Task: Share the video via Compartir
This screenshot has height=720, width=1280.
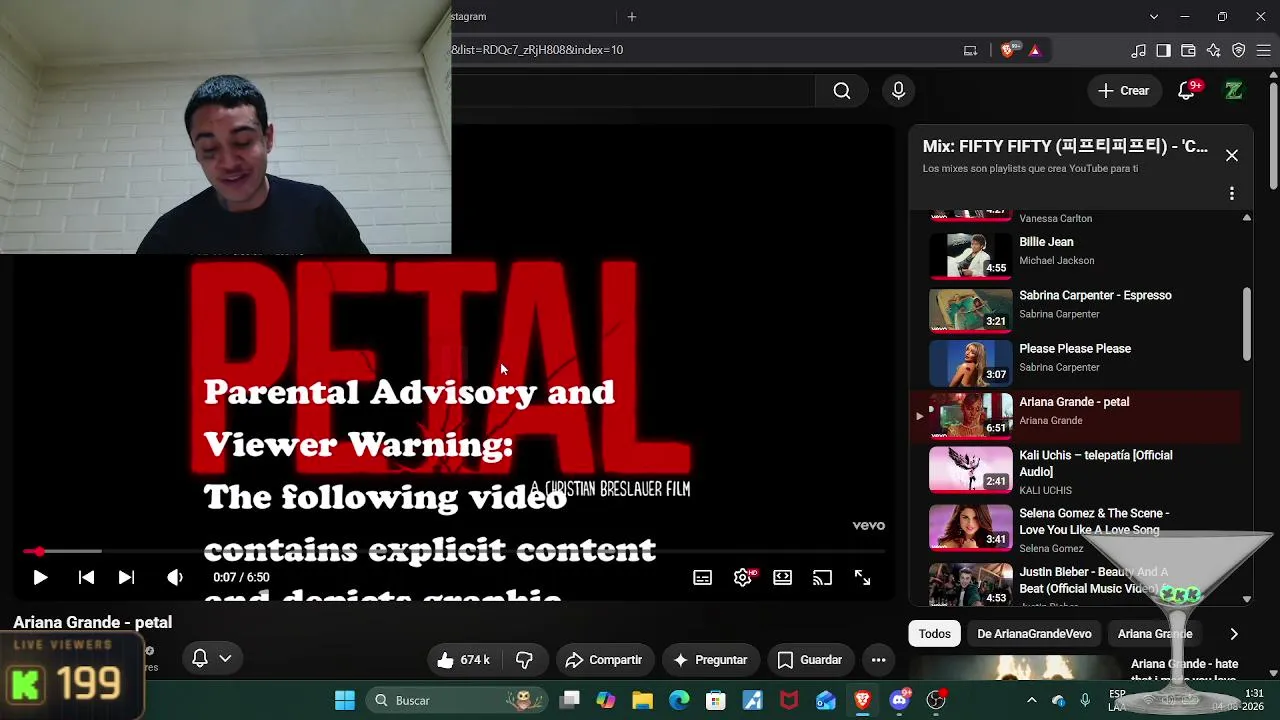Action: [x=604, y=660]
